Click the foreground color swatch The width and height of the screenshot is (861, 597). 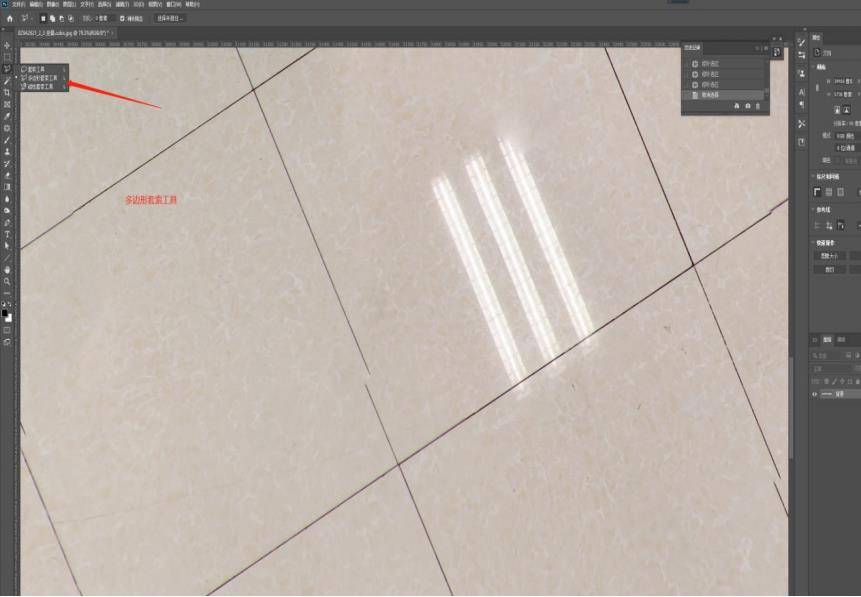pyautogui.click(x=5, y=313)
